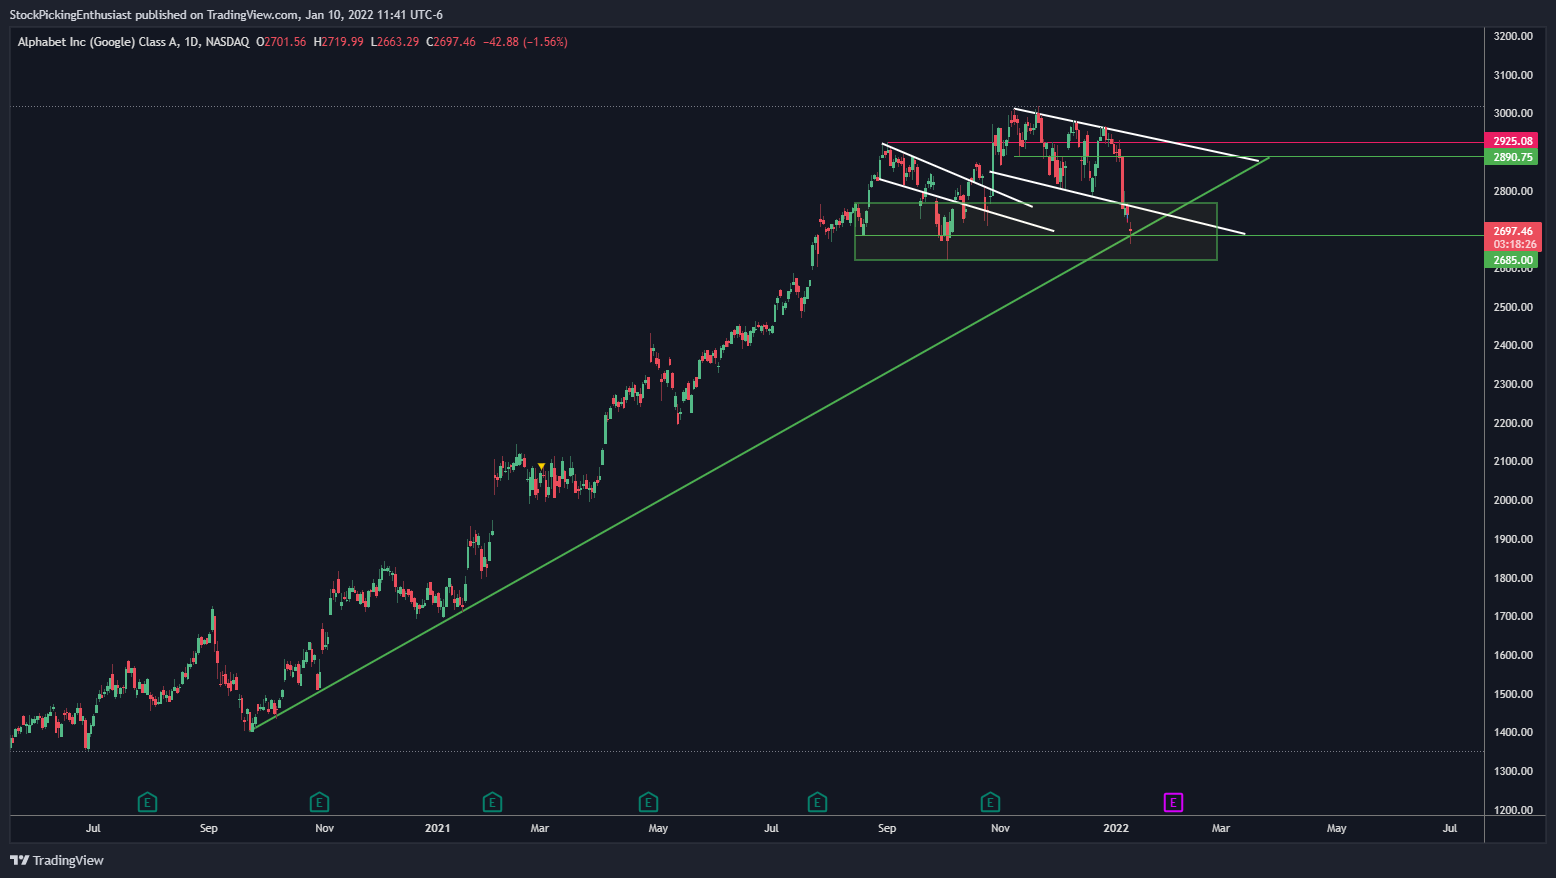1556x878 pixels.
Task: Click the -42.88 (-1.56%) change value
Action: (x=526, y=42)
